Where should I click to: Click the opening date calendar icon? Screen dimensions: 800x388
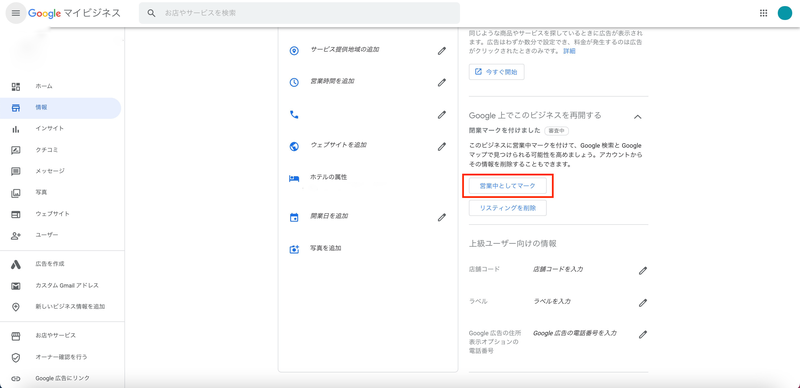pyautogui.click(x=294, y=217)
